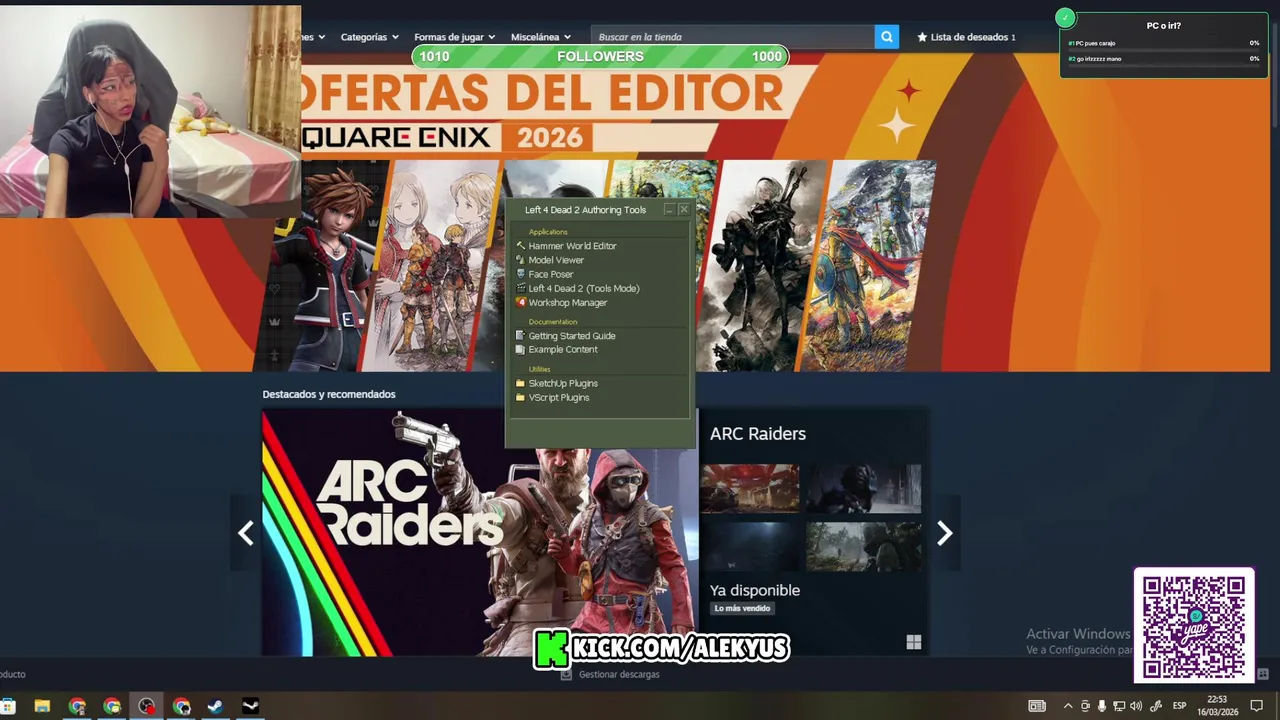Image resolution: width=1280 pixels, height=720 pixels.
Task: Open the volume control in system tray
Action: point(1136,706)
